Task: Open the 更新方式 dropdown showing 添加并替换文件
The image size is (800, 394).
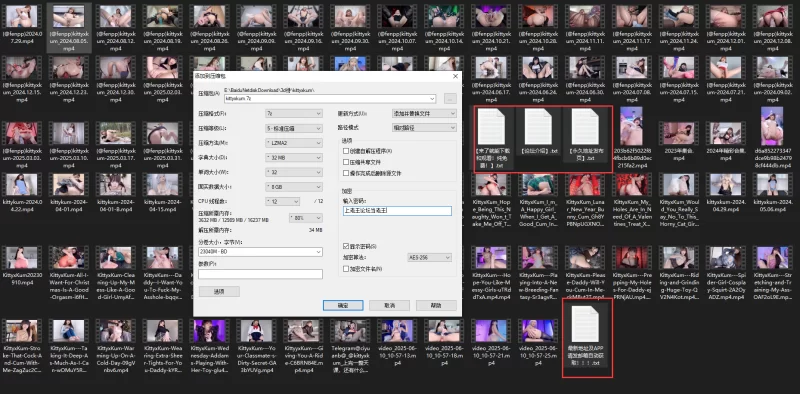Action: click(424, 113)
